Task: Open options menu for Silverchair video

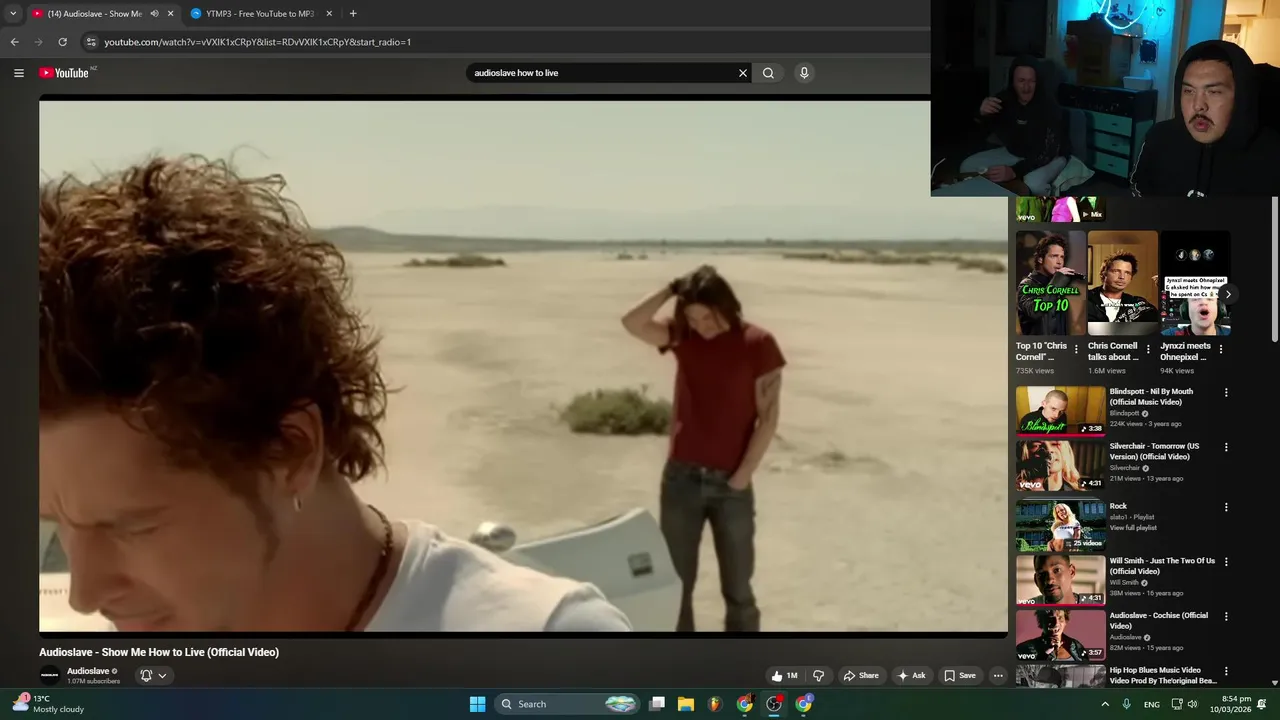Action: (1226, 448)
